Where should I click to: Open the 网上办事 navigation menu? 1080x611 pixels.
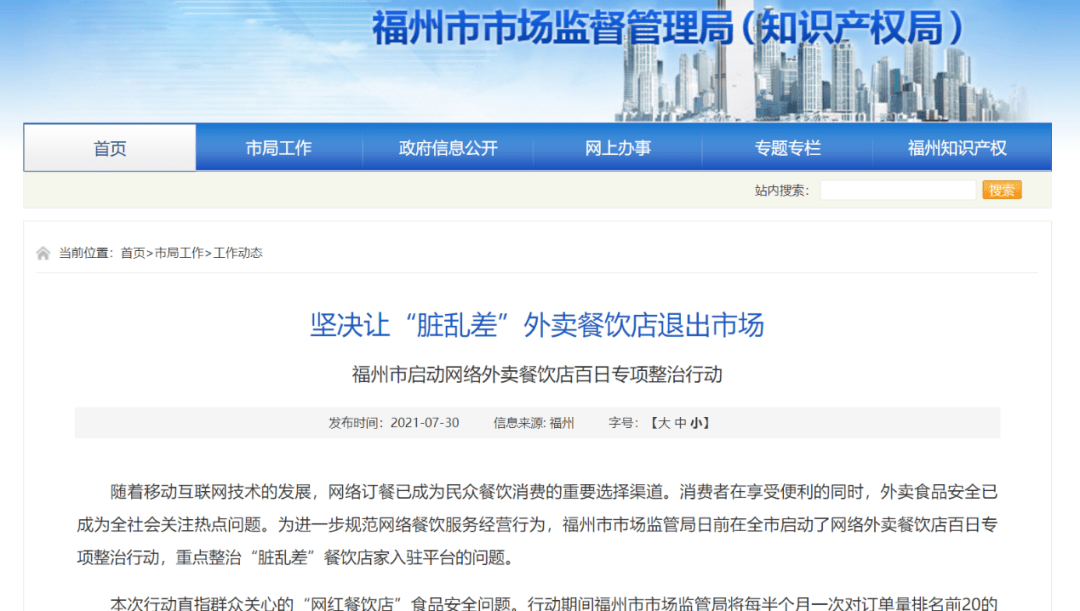(x=617, y=147)
